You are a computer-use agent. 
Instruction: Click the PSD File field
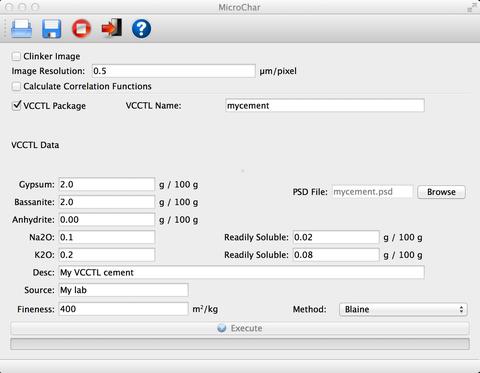(372, 192)
